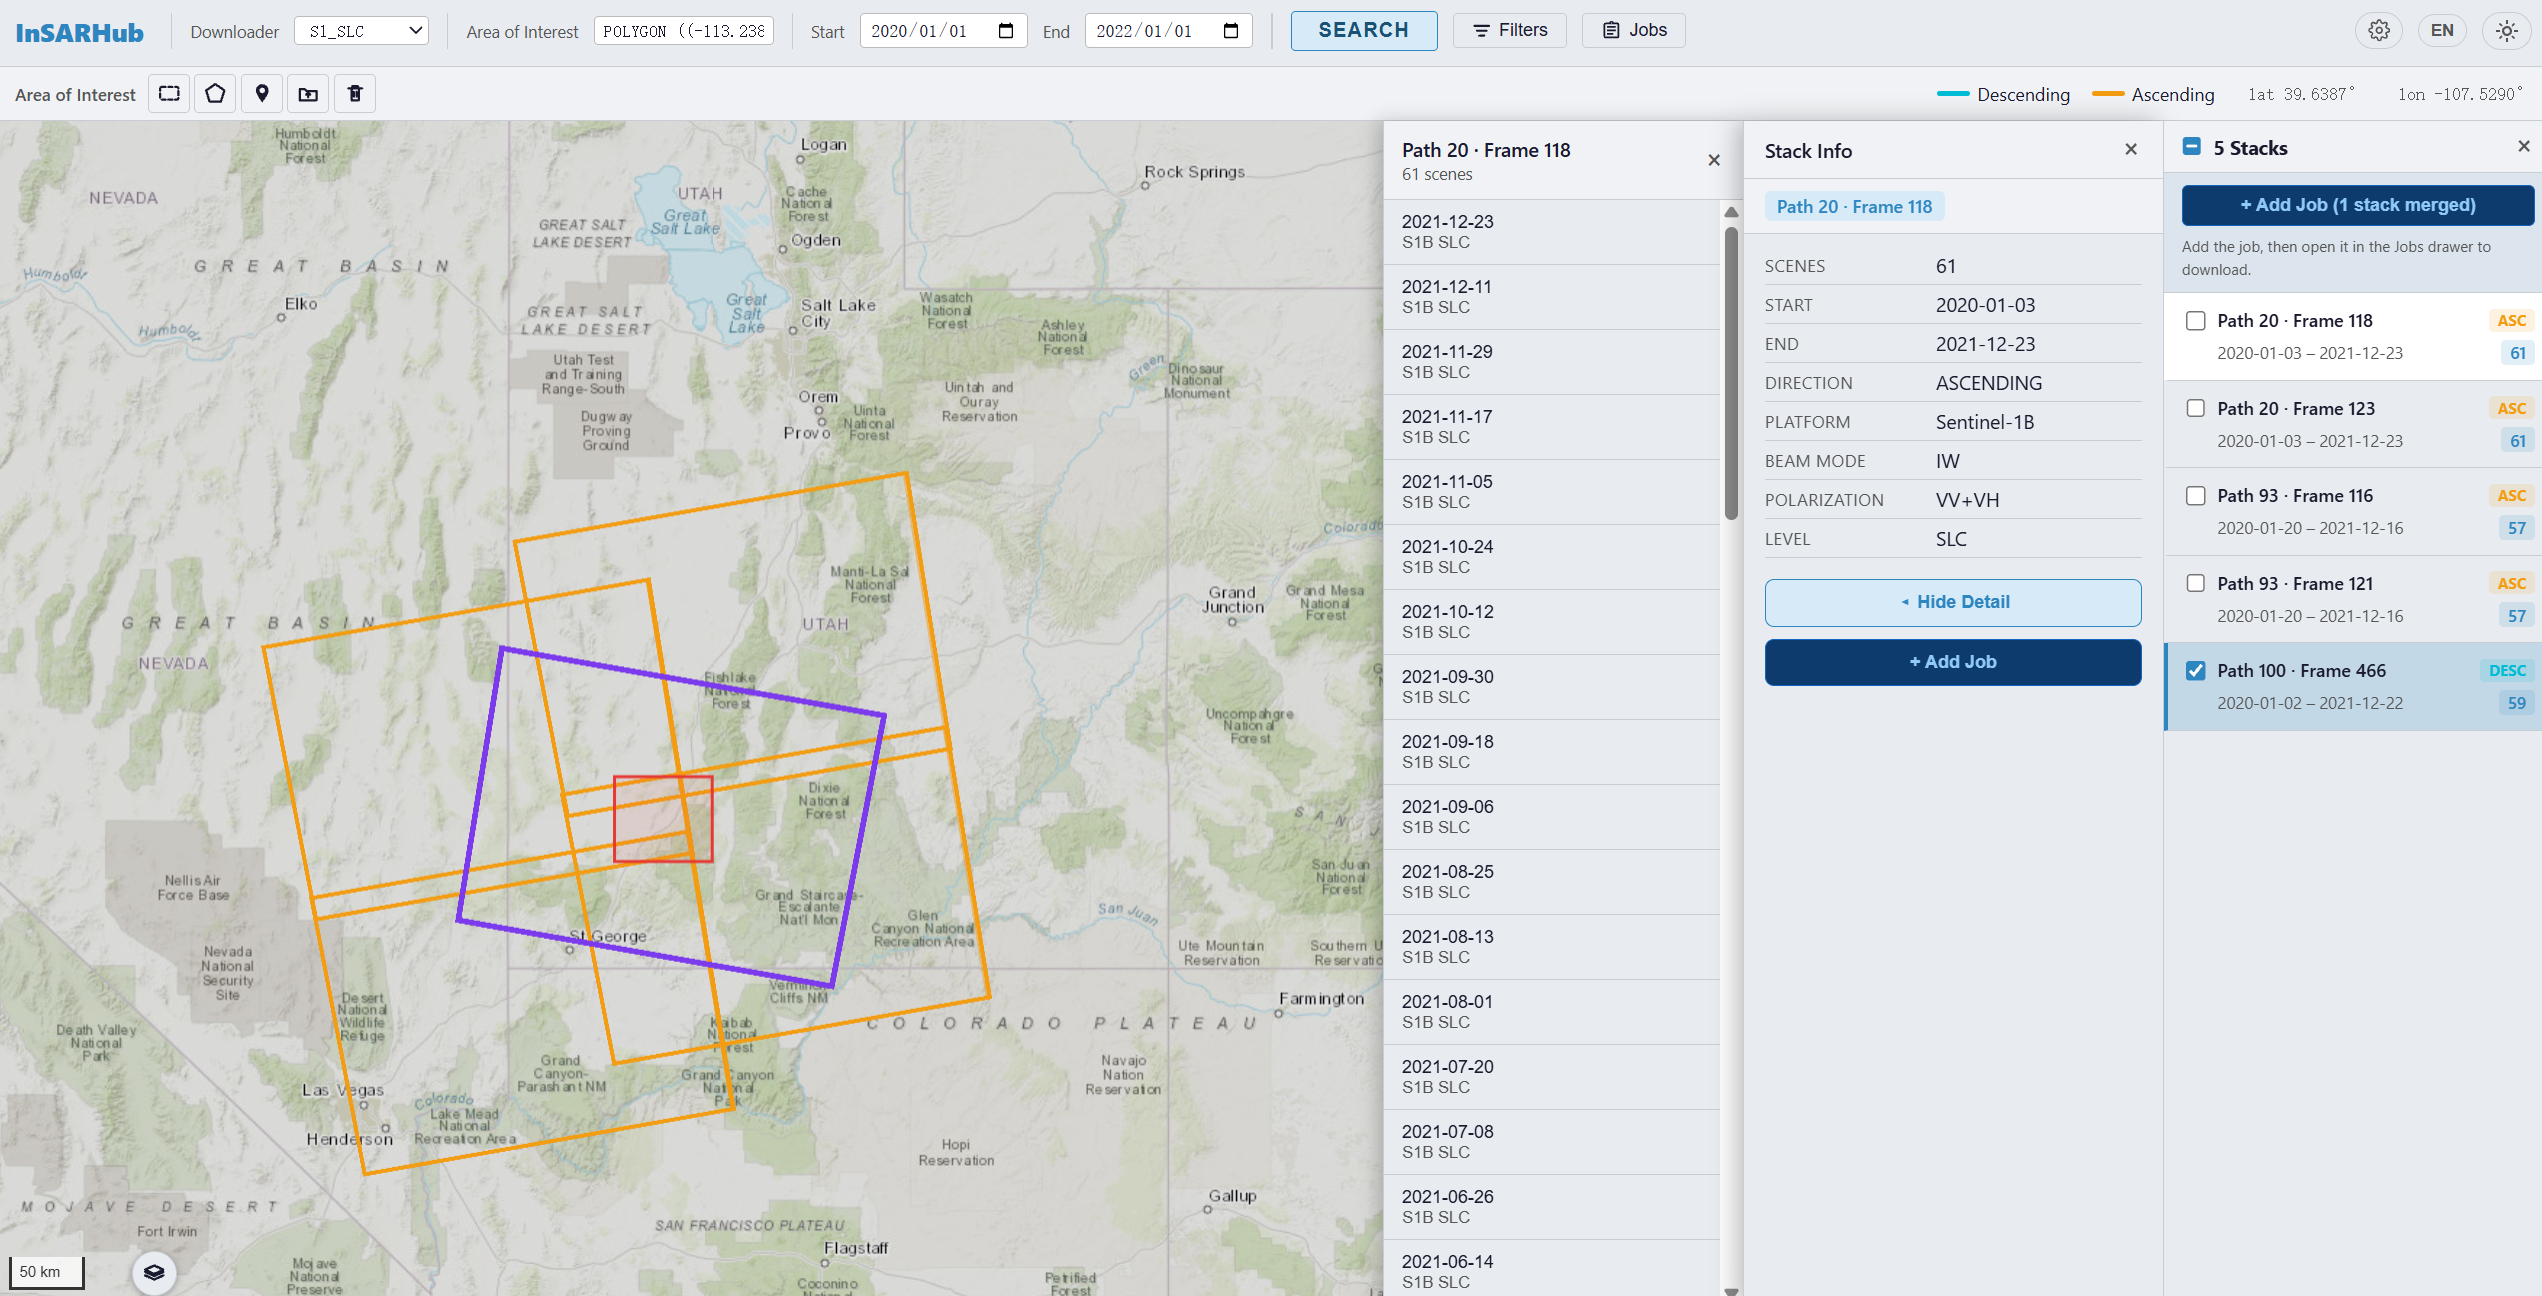Toggle select-all stacks checkbox
Viewport: 2542px width, 1296px height.
pyautogui.click(x=2192, y=147)
